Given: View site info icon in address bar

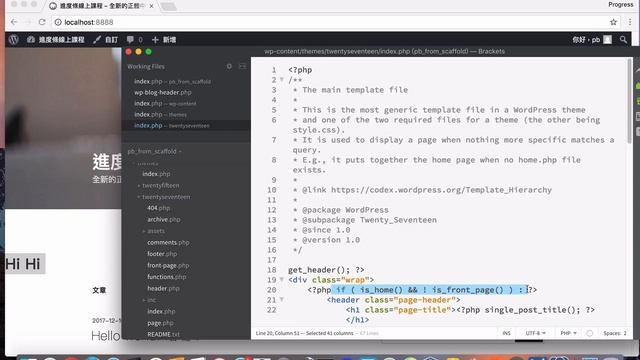Looking at the screenshot, I should (x=58, y=22).
